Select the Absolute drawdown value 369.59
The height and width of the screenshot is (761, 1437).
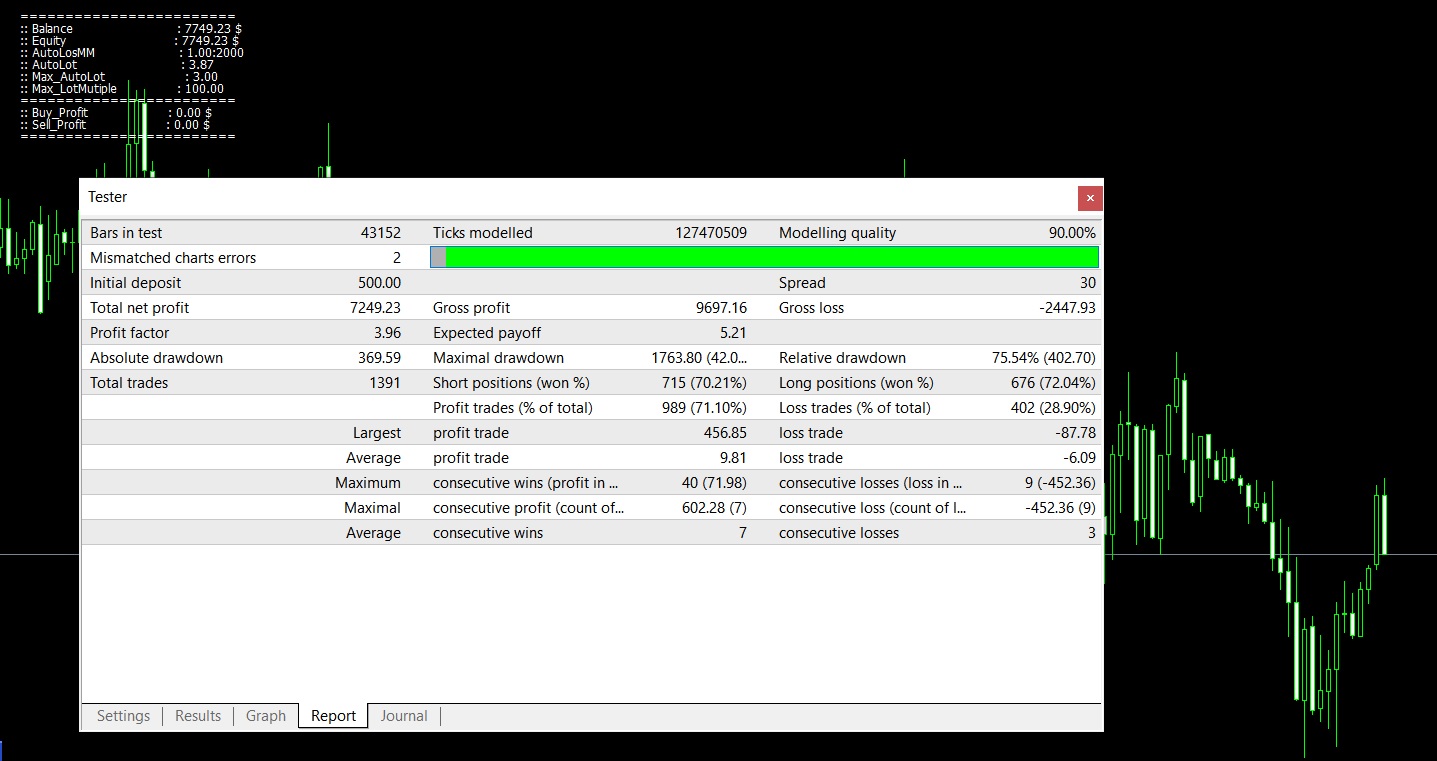point(379,358)
